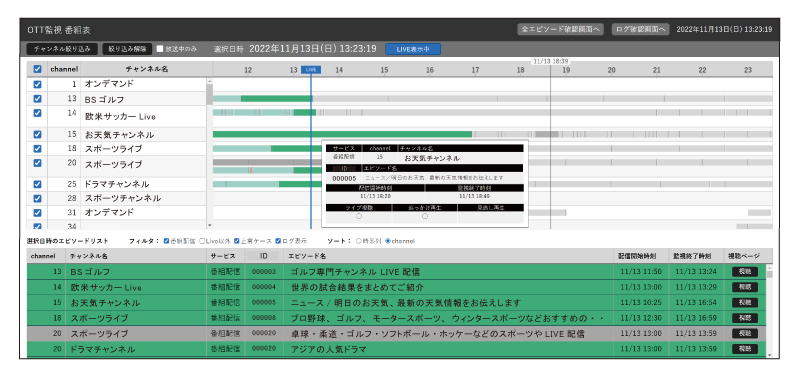Click 視聴 in the 卓球・柔道 episode row

(x=745, y=334)
